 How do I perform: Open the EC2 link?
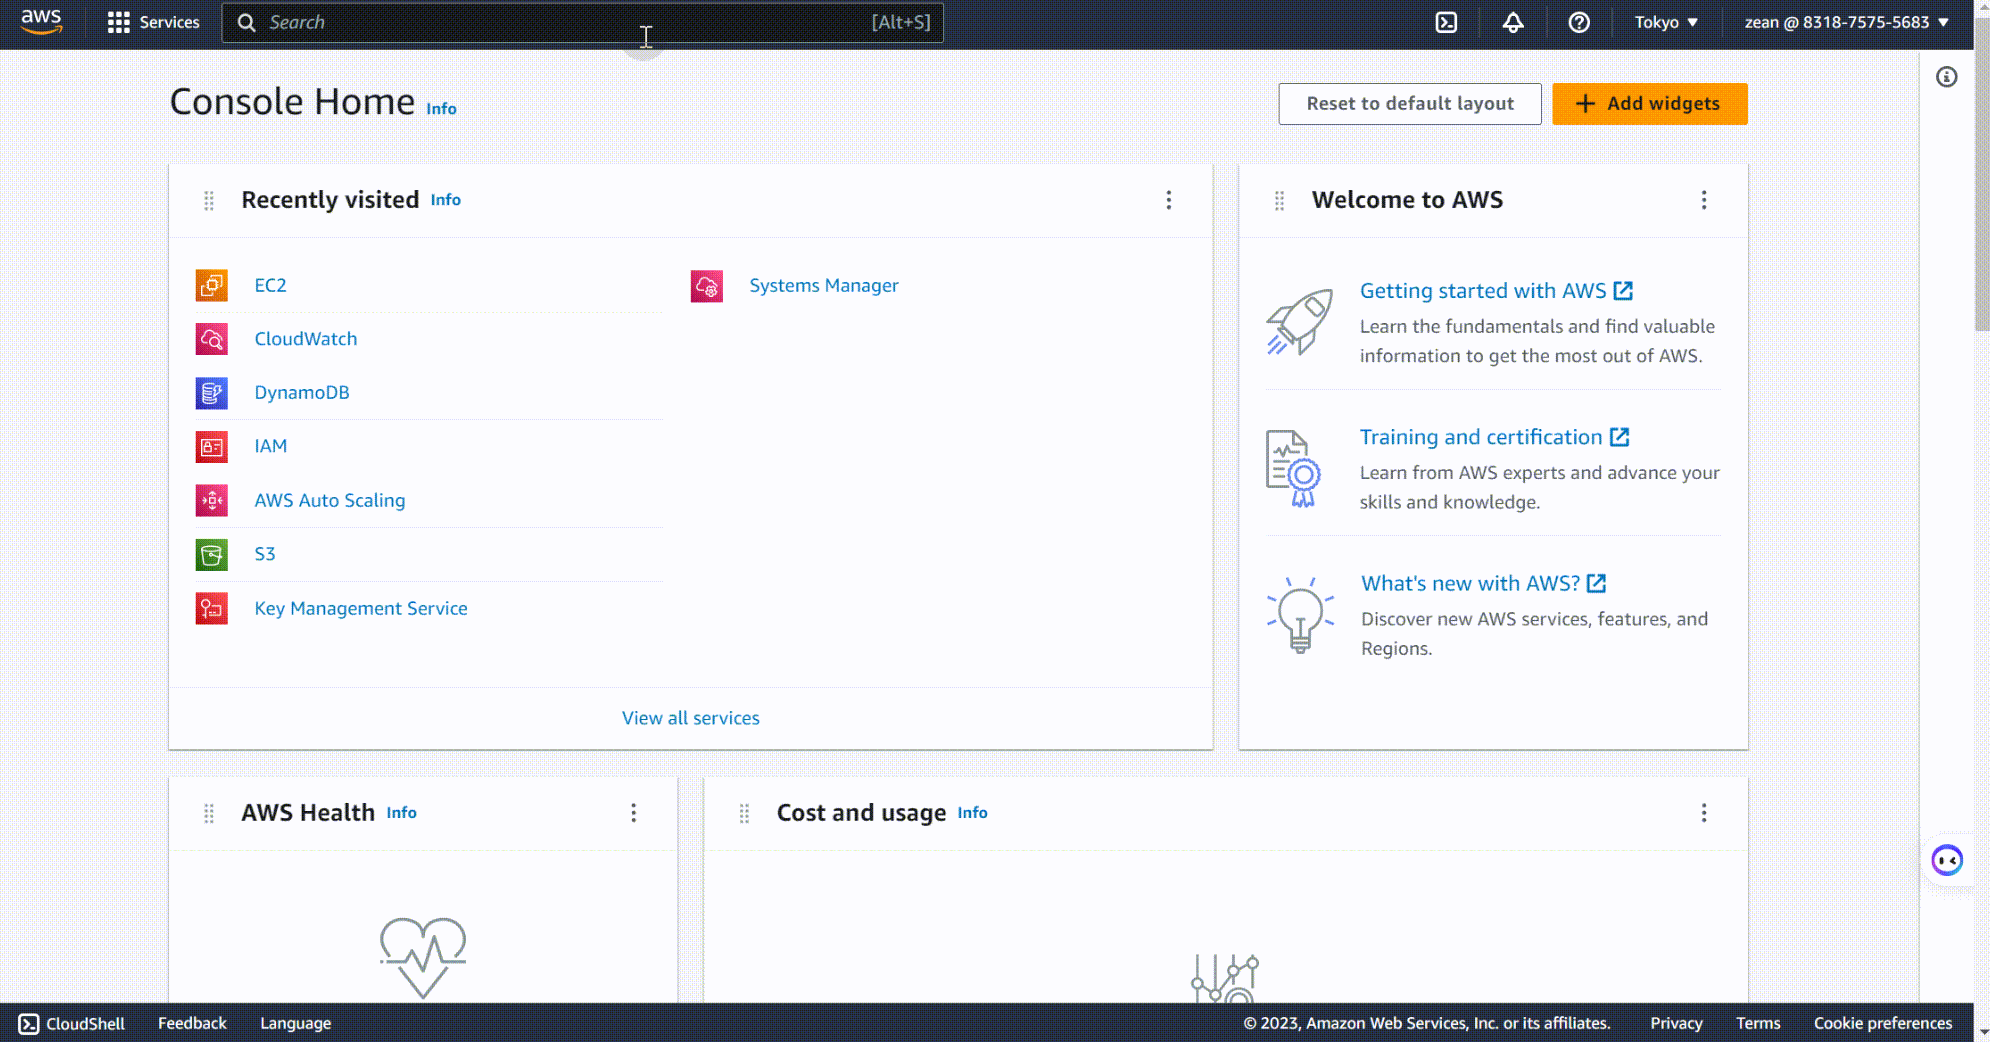click(270, 286)
